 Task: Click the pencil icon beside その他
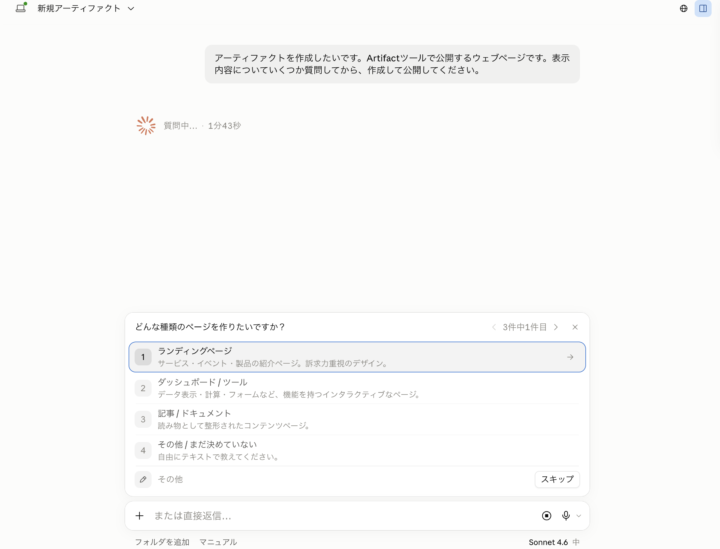(x=143, y=479)
